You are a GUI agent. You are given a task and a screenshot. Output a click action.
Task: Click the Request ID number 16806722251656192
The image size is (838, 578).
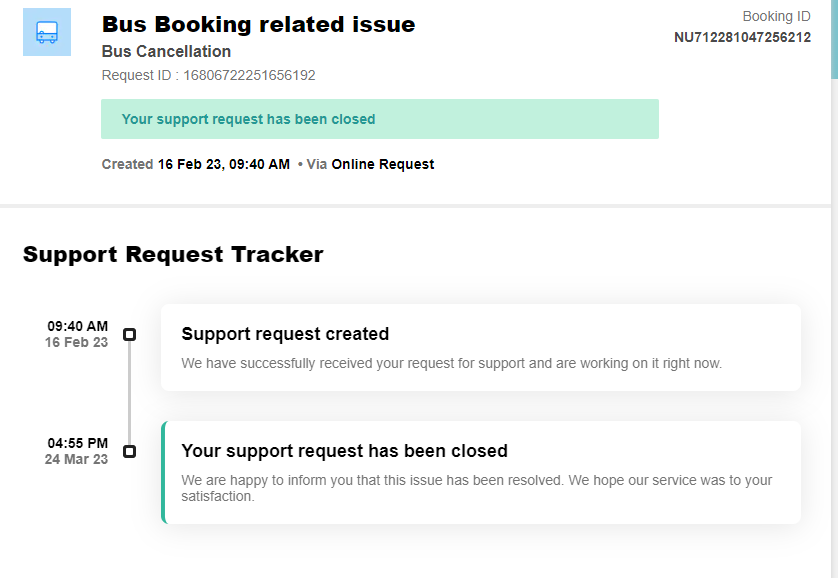tap(249, 76)
